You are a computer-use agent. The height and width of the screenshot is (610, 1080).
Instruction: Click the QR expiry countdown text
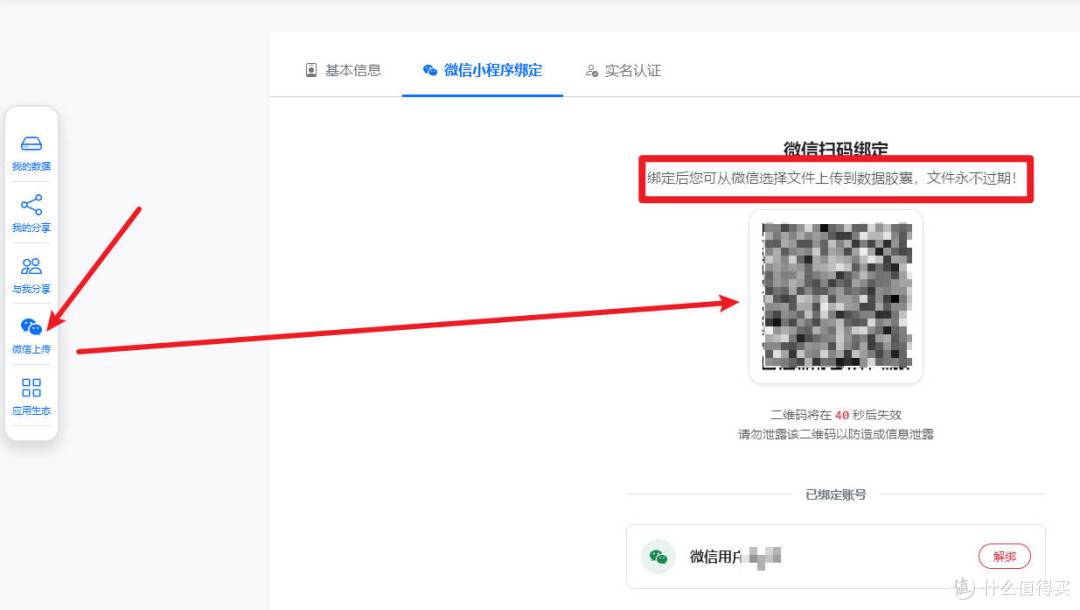pyautogui.click(x=835, y=414)
